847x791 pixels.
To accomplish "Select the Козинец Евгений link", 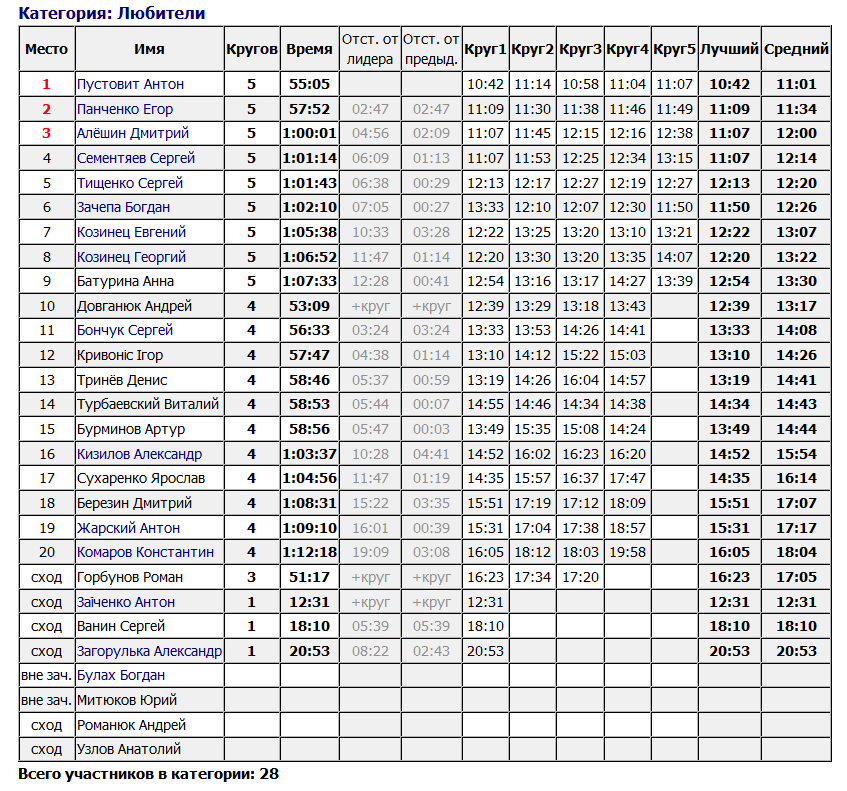I will click(132, 232).
